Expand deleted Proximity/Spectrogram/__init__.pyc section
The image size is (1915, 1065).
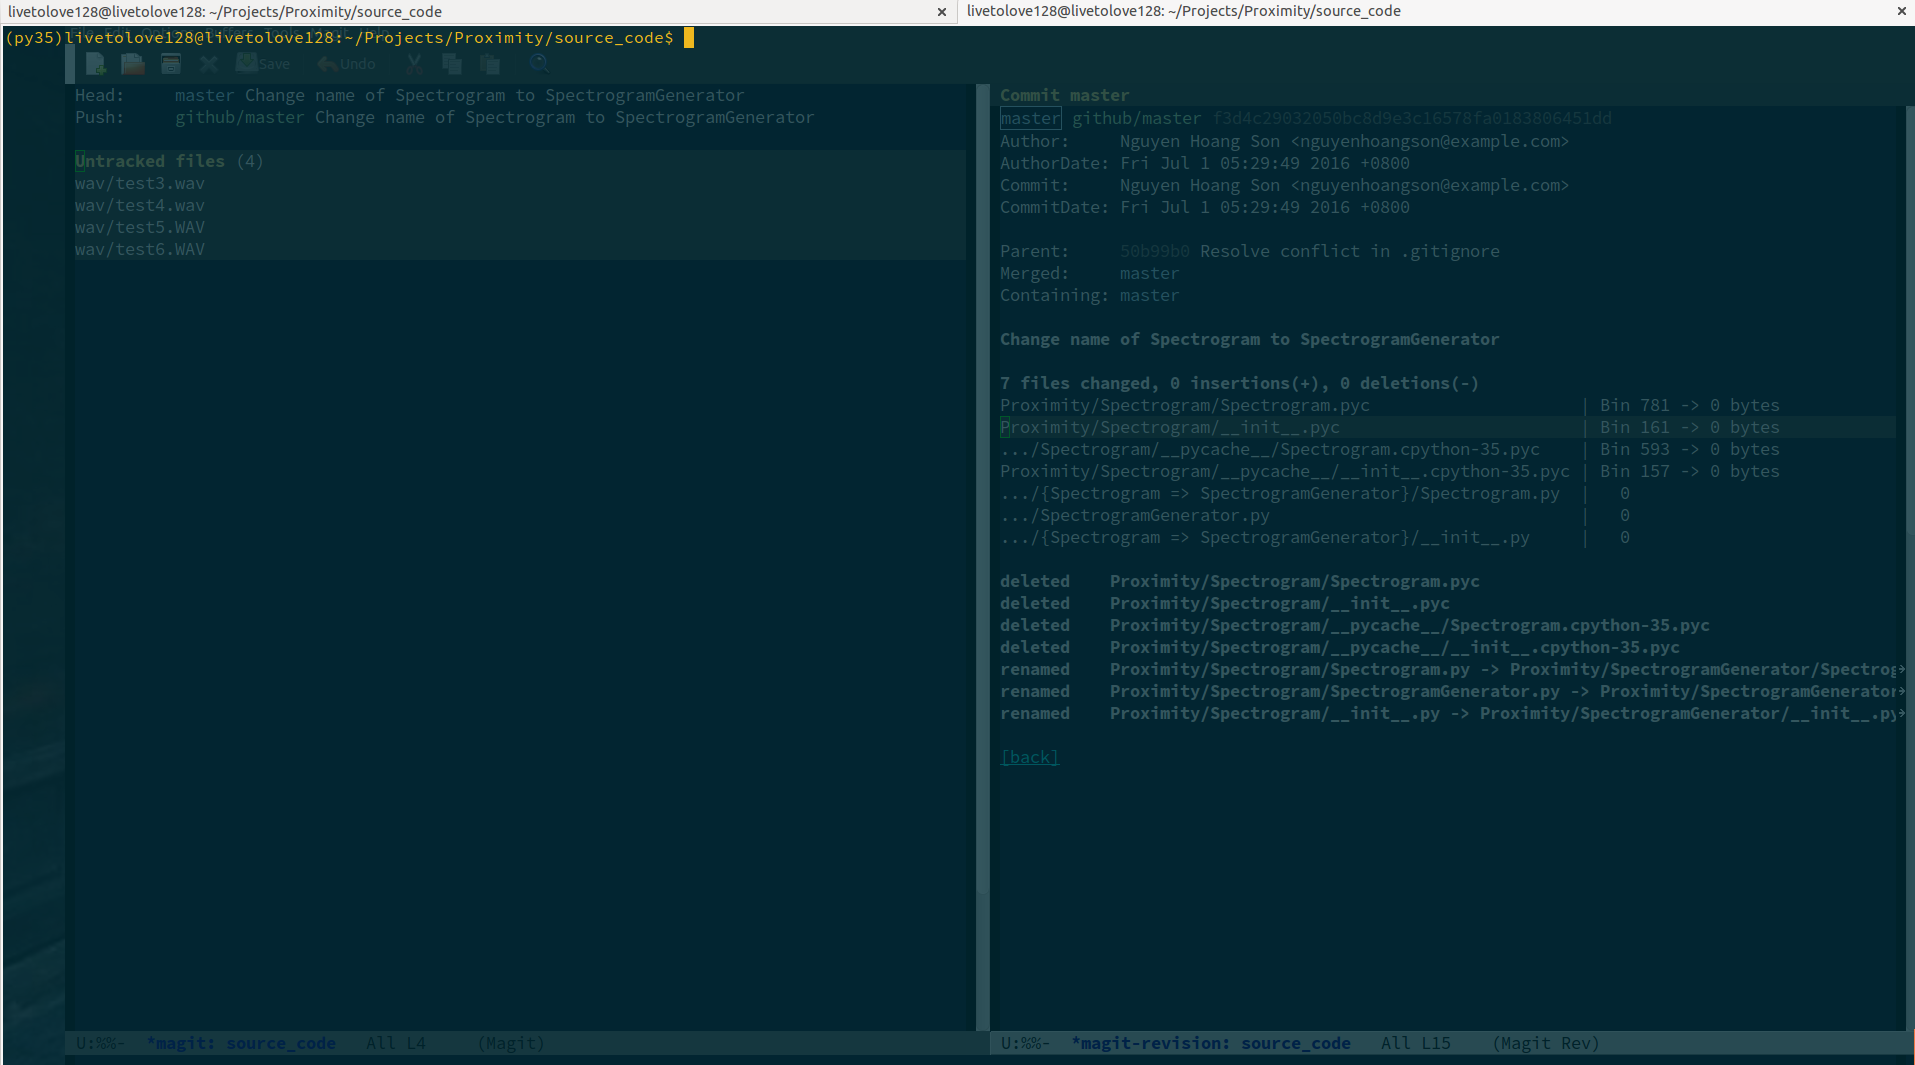click(1225, 603)
